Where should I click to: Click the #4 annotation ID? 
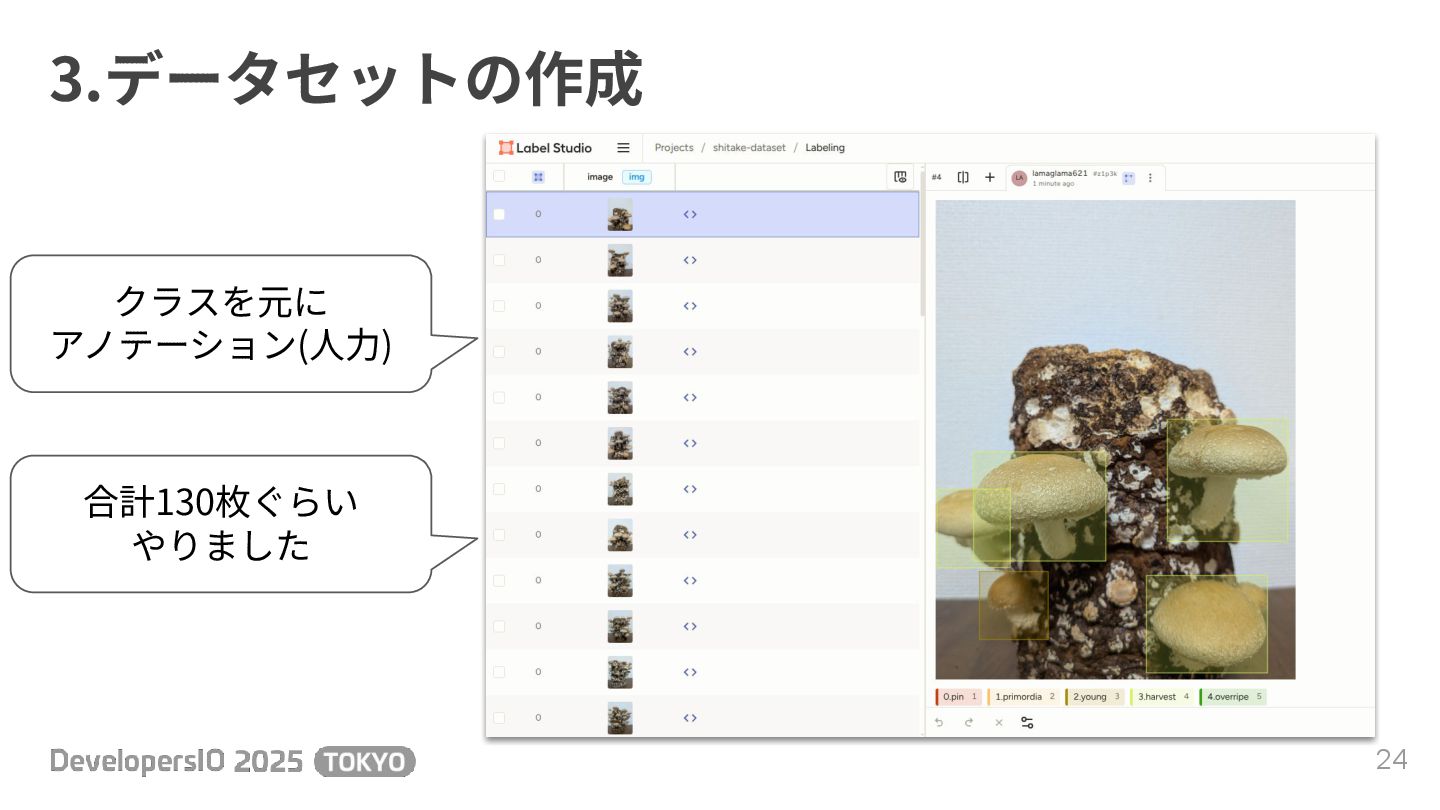click(x=936, y=177)
